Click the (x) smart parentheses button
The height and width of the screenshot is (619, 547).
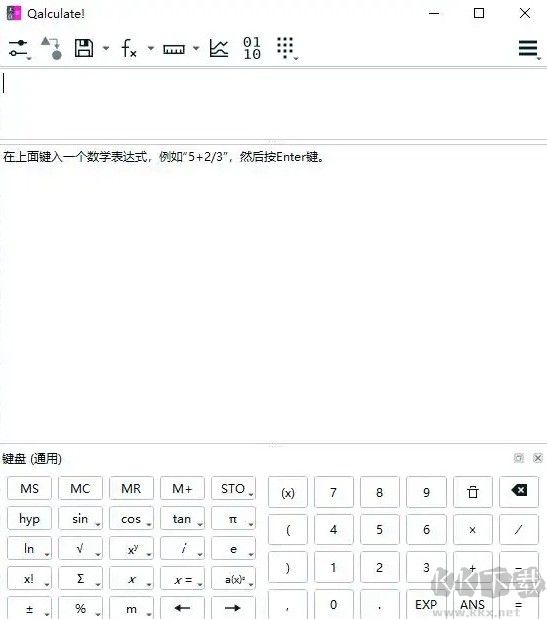click(288, 492)
